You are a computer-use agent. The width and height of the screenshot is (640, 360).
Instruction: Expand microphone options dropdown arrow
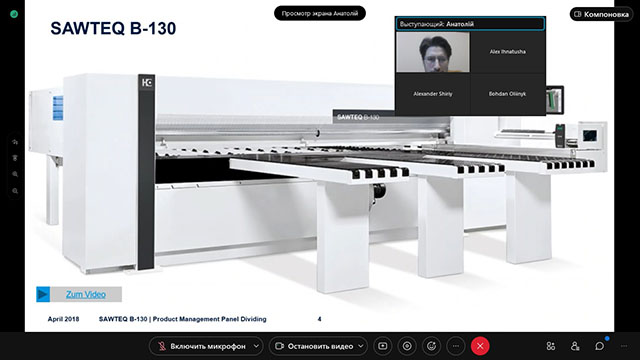point(256,346)
